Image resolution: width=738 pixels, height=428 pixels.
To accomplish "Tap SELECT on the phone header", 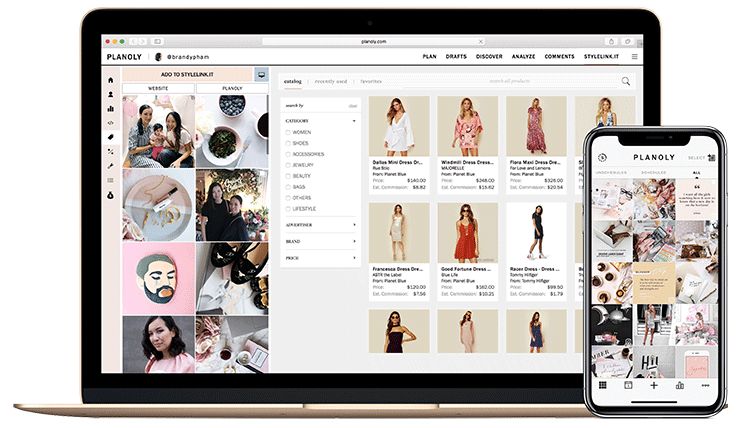I will pyautogui.click(x=696, y=158).
